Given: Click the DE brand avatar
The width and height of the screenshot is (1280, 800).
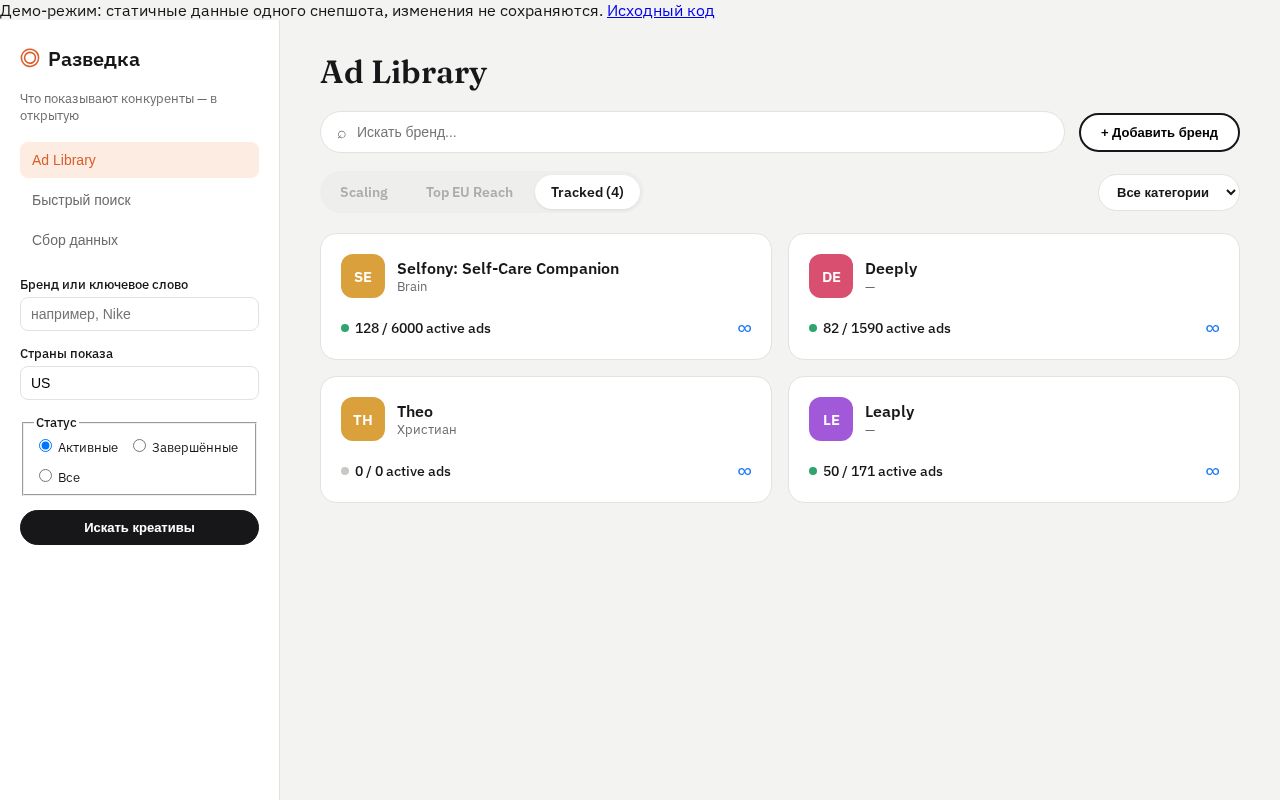Looking at the screenshot, I should (x=831, y=276).
